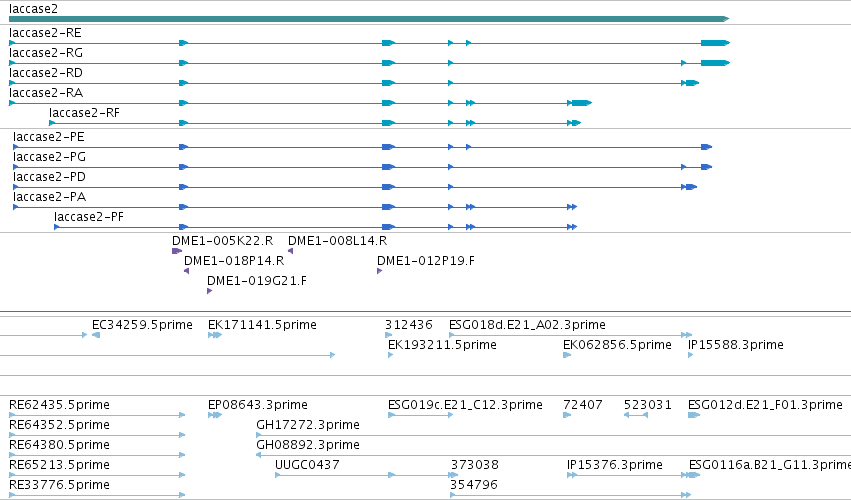Image resolution: width=851 pixels, height=500 pixels.
Task: Click the RE64352.5prime label
Action: coord(59,425)
